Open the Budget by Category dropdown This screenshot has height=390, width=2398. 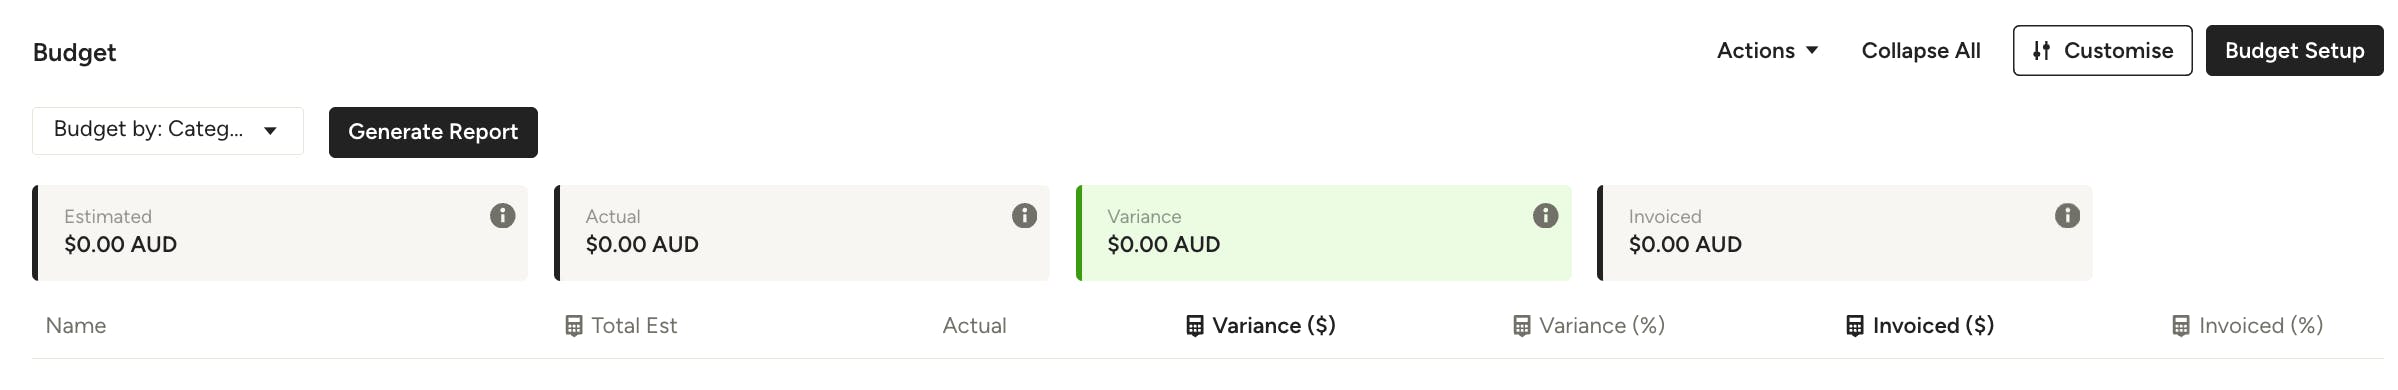(x=168, y=131)
